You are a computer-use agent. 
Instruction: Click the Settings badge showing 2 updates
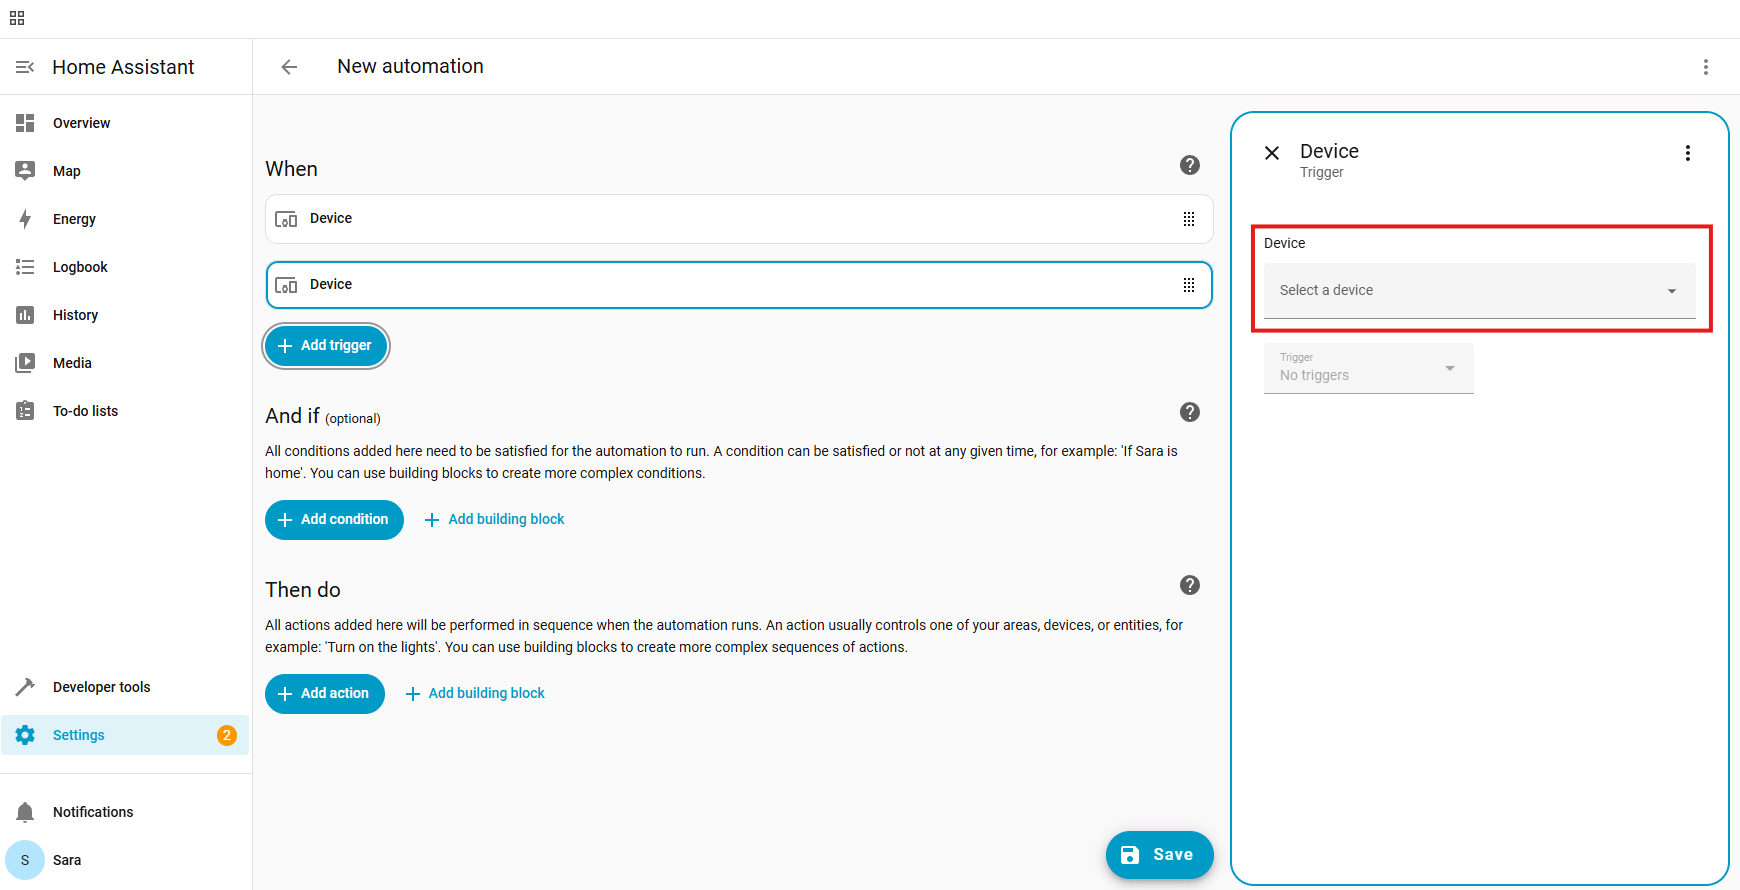pos(227,735)
